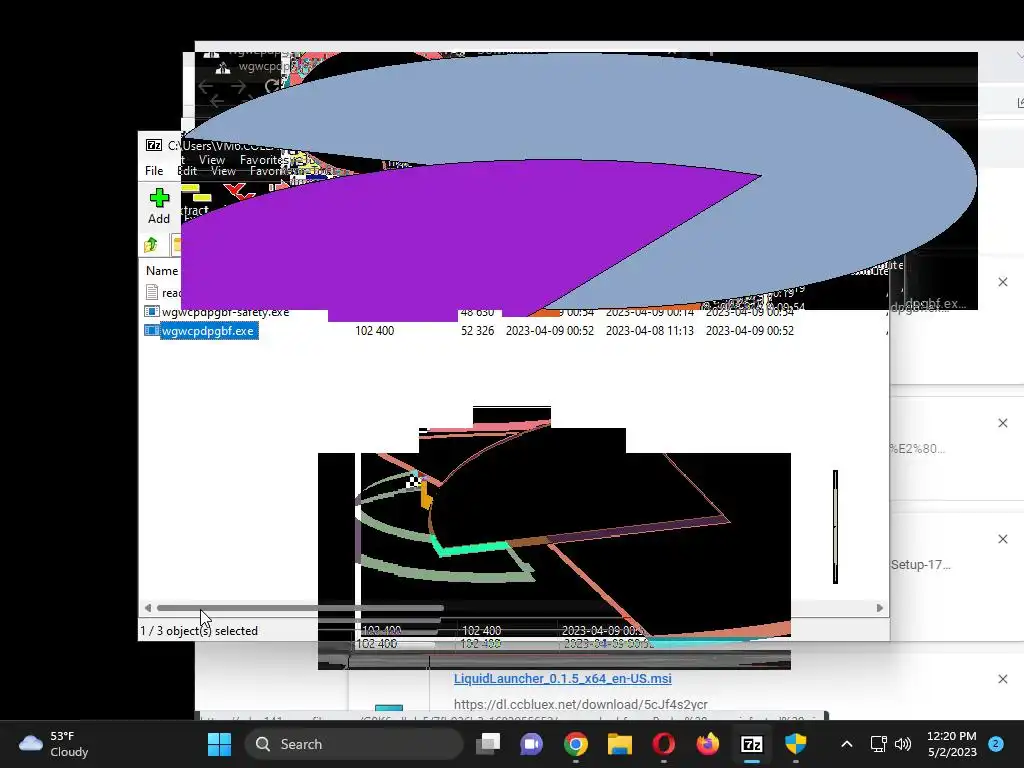The height and width of the screenshot is (768, 1024).
Task: Click the readme text file icon
Action: pos(152,292)
